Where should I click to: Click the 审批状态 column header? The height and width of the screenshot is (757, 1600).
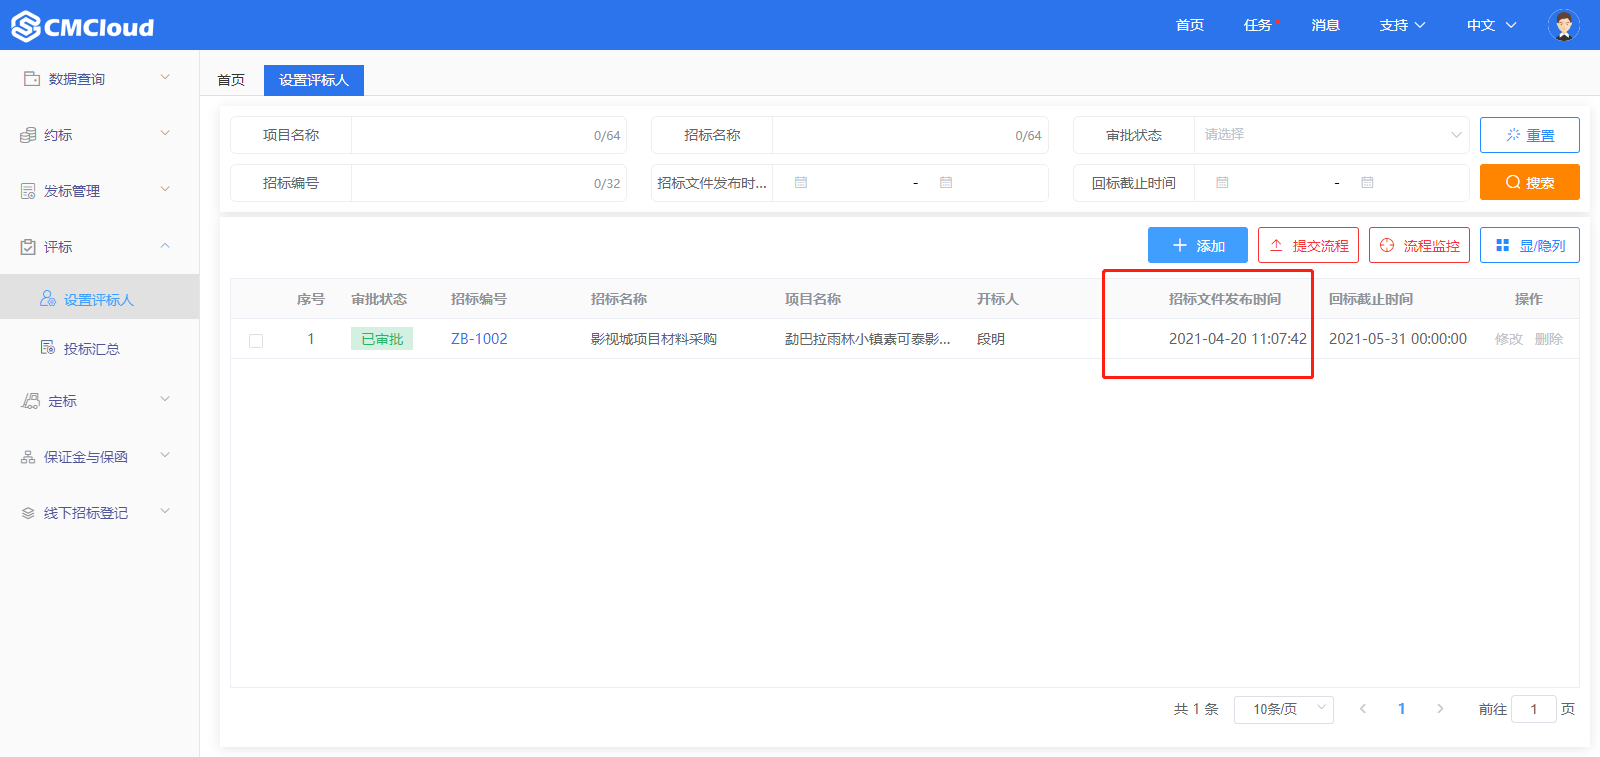point(379,299)
